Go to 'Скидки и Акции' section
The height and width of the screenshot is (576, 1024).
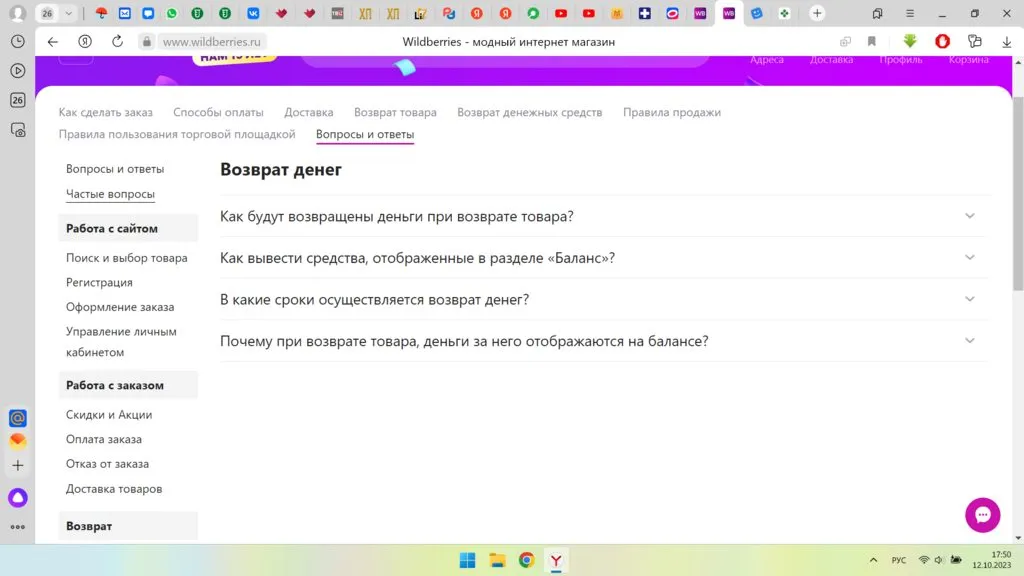pos(109,415)
